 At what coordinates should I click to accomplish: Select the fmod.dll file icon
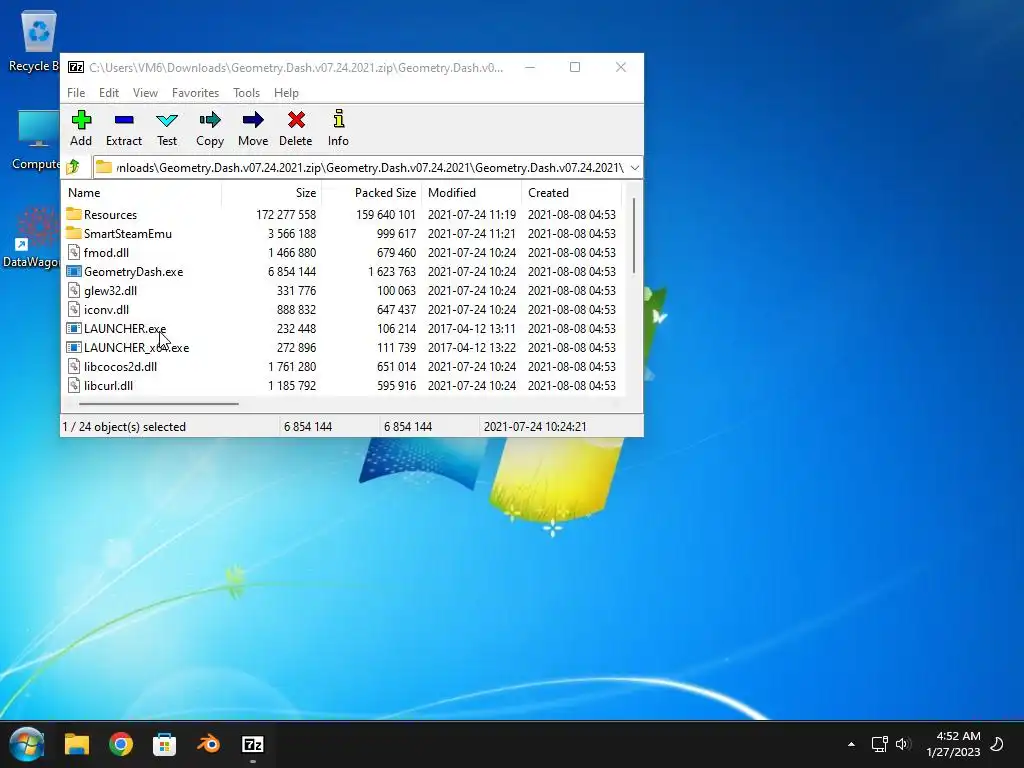[x=74, y=252]
